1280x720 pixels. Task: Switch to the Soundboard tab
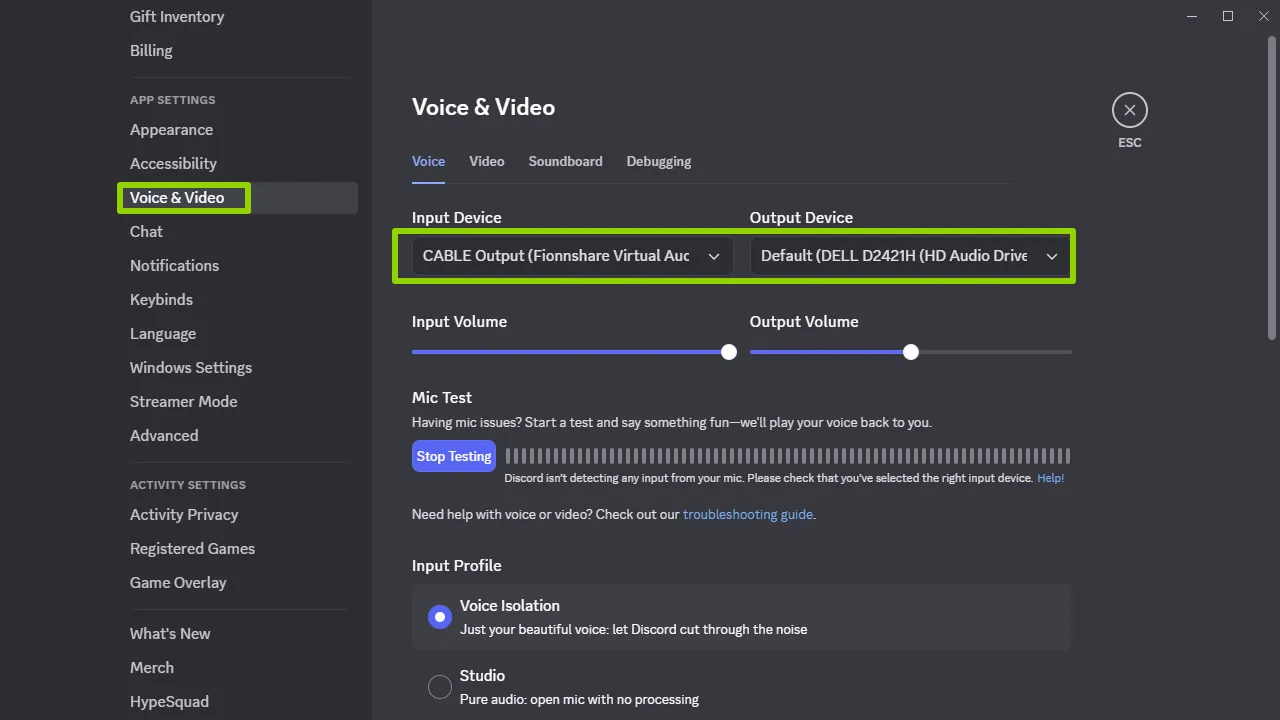(x=565, y=161)
